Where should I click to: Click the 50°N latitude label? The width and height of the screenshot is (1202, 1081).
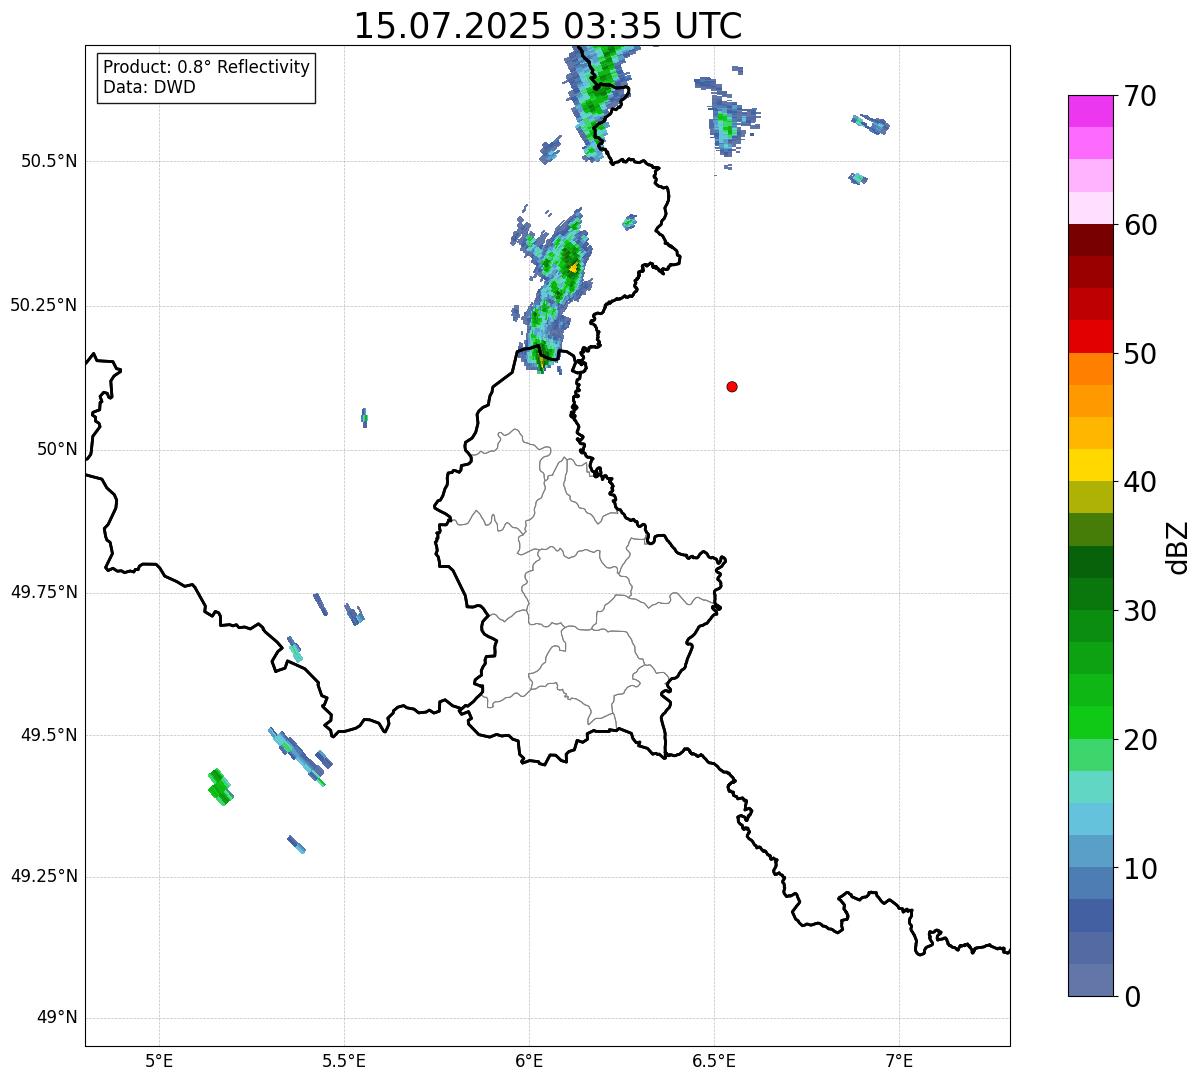pos(57,449)
